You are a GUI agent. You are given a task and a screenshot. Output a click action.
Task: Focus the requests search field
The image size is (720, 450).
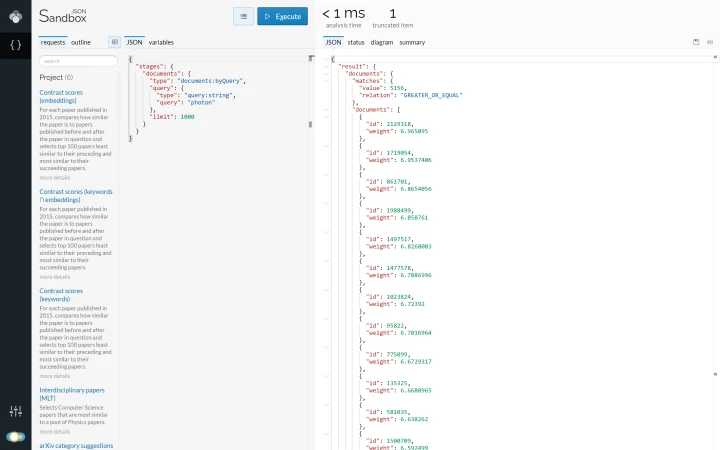pyautogui.click(x=78, y=61)
